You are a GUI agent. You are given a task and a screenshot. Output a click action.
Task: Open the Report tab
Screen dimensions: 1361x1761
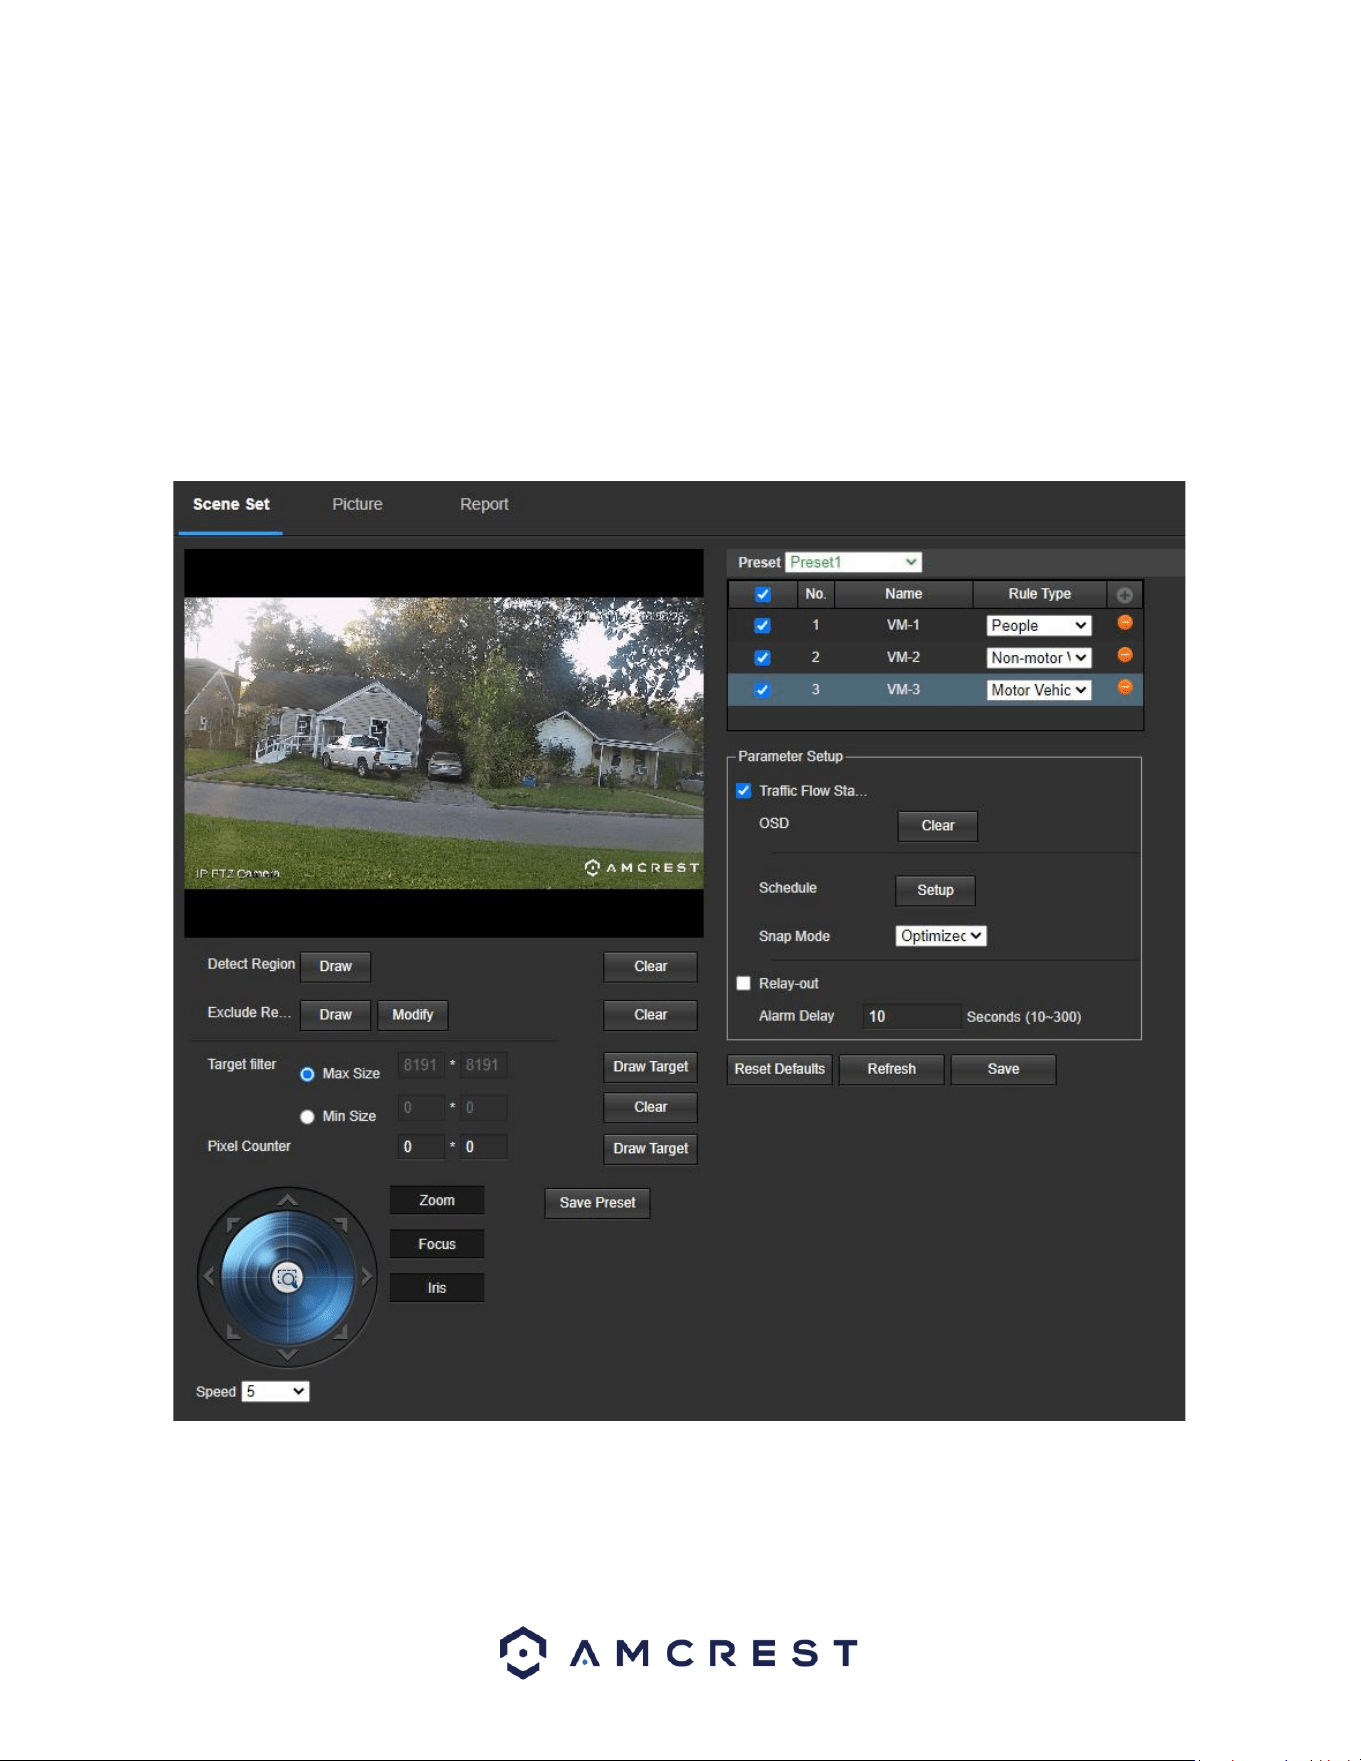click(x=484, y=504)
